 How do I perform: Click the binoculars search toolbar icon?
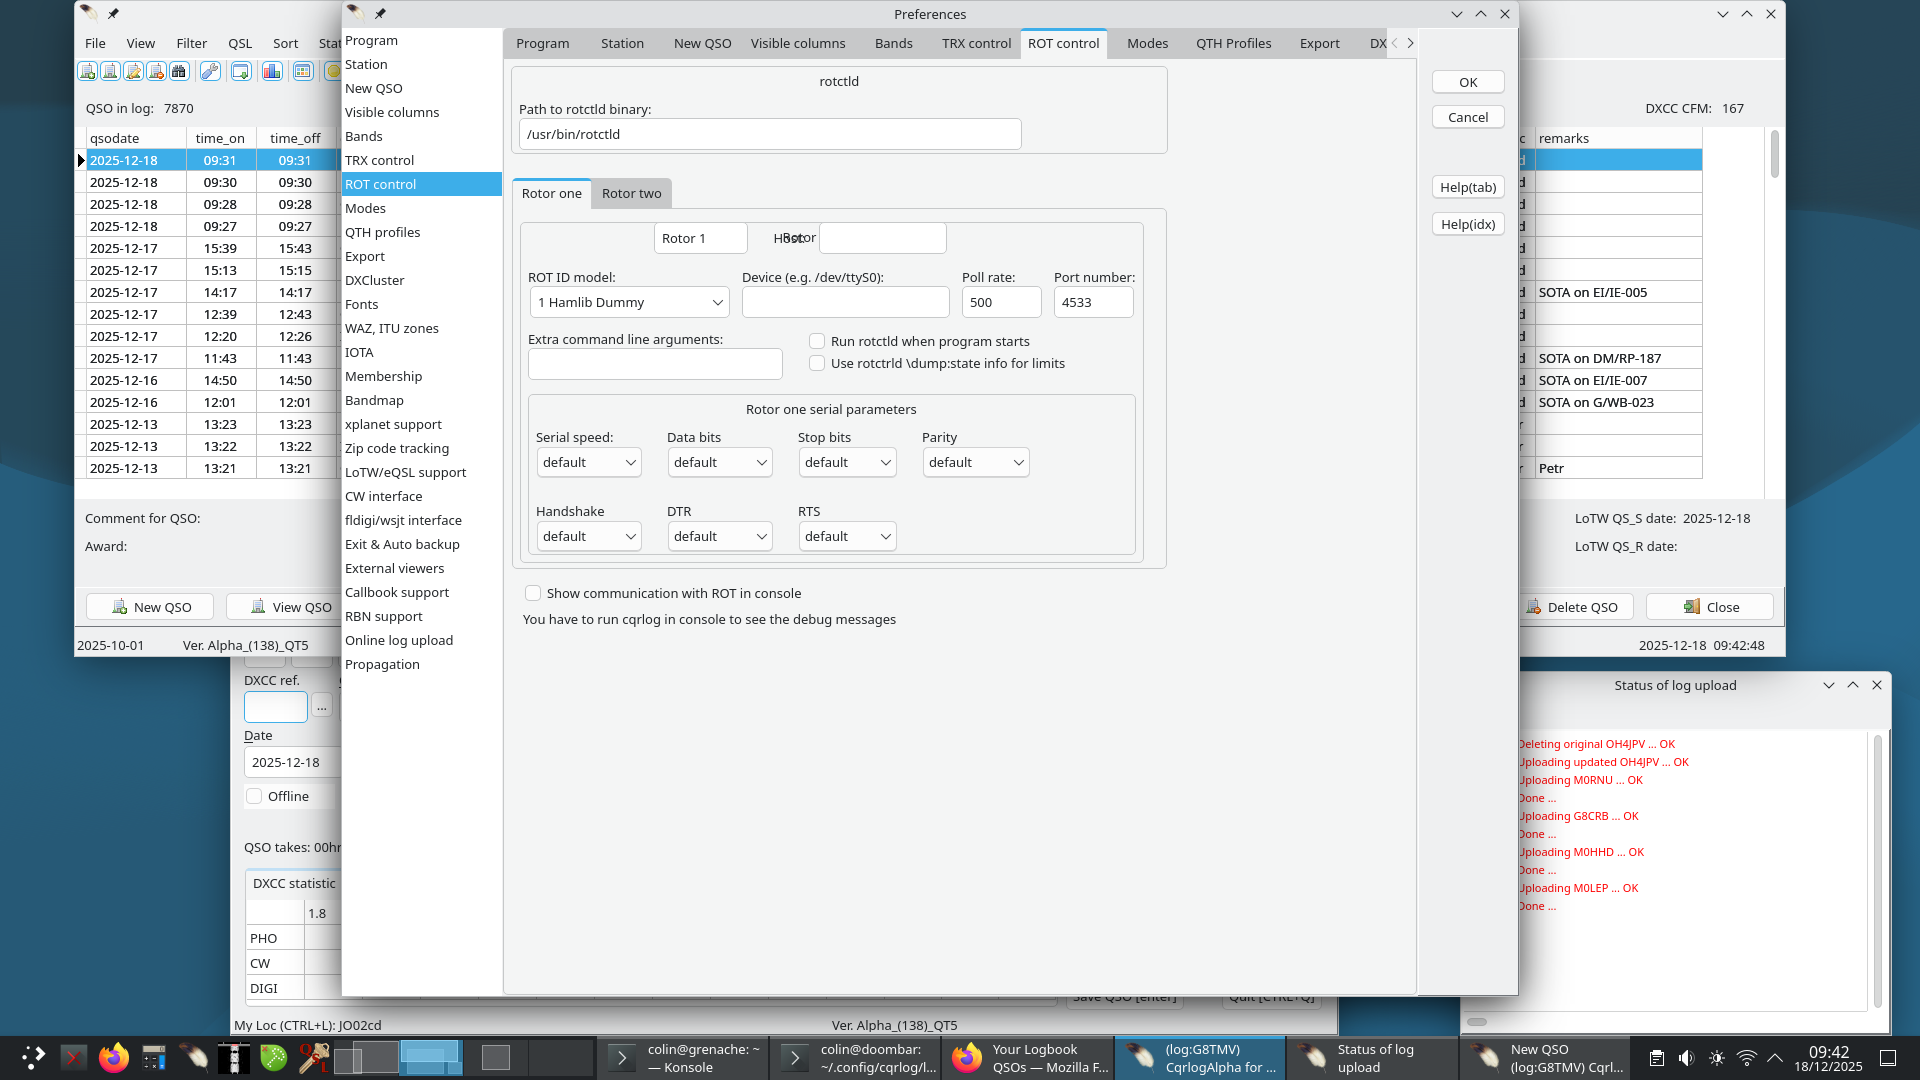179,71
